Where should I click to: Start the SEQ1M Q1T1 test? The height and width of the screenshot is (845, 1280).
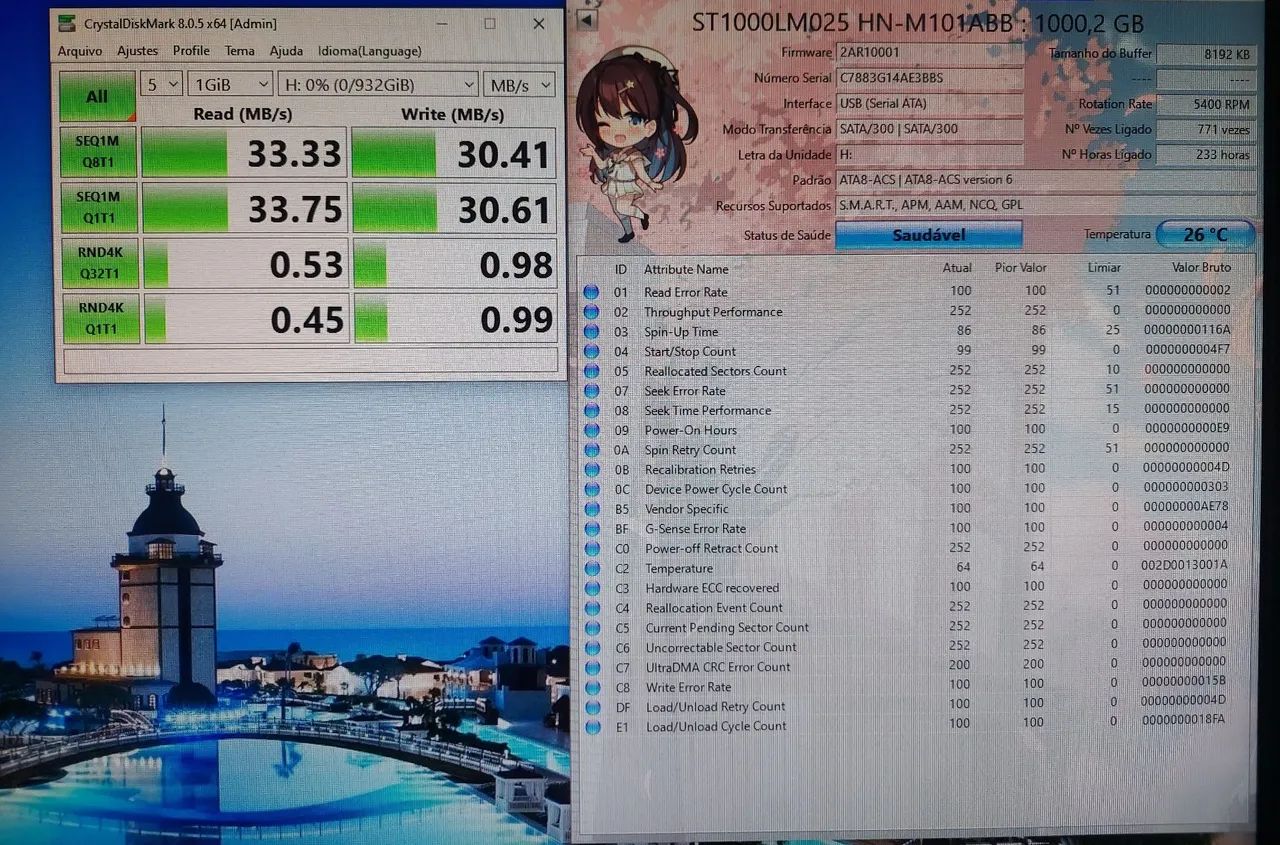(x=98, y=208)
